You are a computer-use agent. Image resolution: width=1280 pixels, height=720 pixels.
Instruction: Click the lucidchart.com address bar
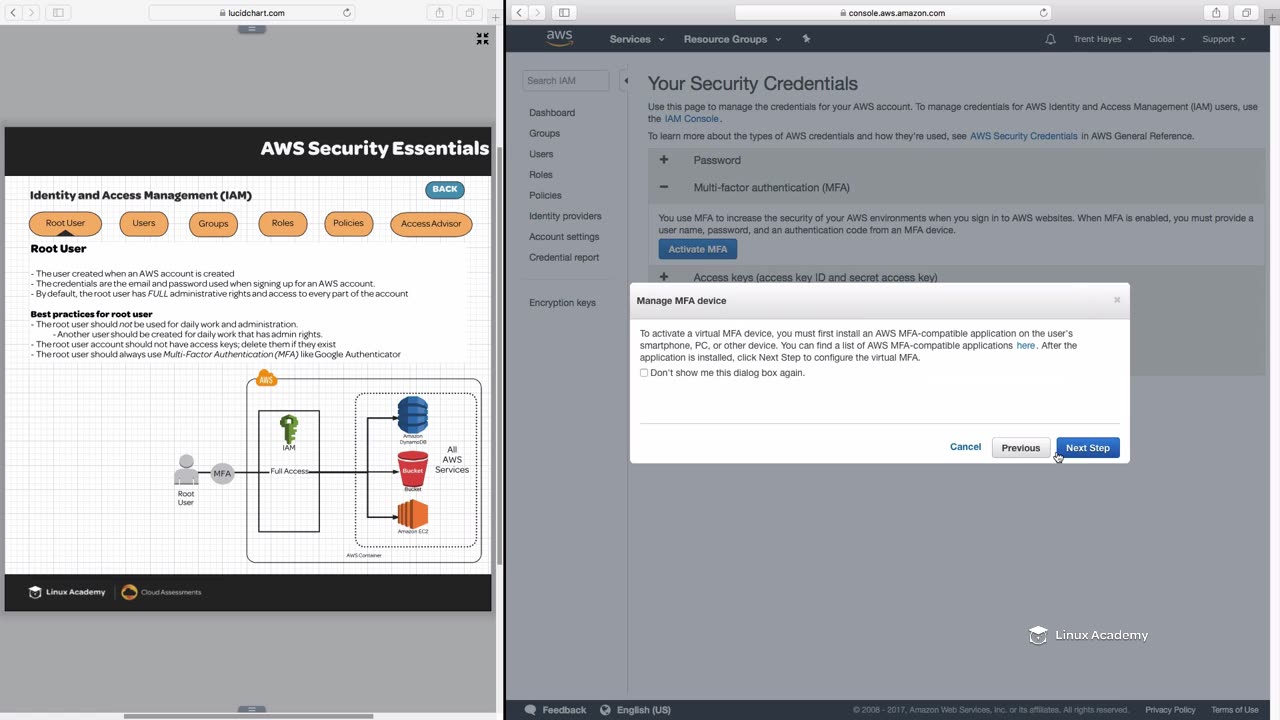point(250,13)
